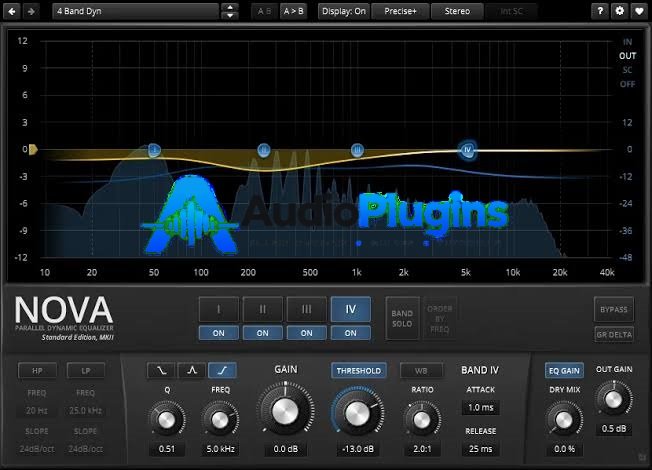The width and height of the screenshot is (652, 470).
Task: Click the yellow EQ gain handle at 0 dB
Action: pyautogui.click(x=33, y=149)
